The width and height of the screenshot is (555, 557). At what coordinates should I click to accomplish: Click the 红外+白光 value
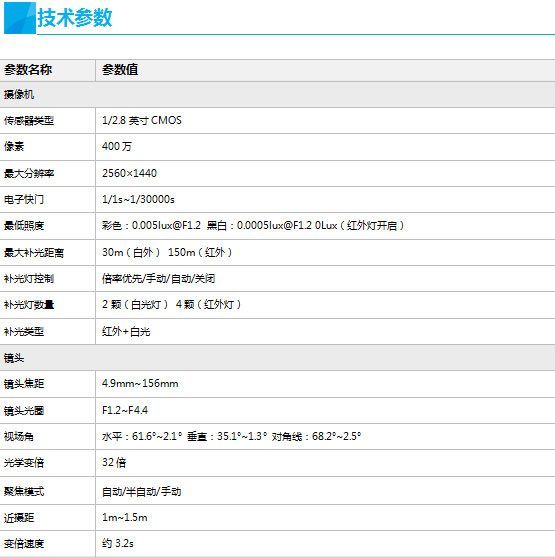pos(126,331)
